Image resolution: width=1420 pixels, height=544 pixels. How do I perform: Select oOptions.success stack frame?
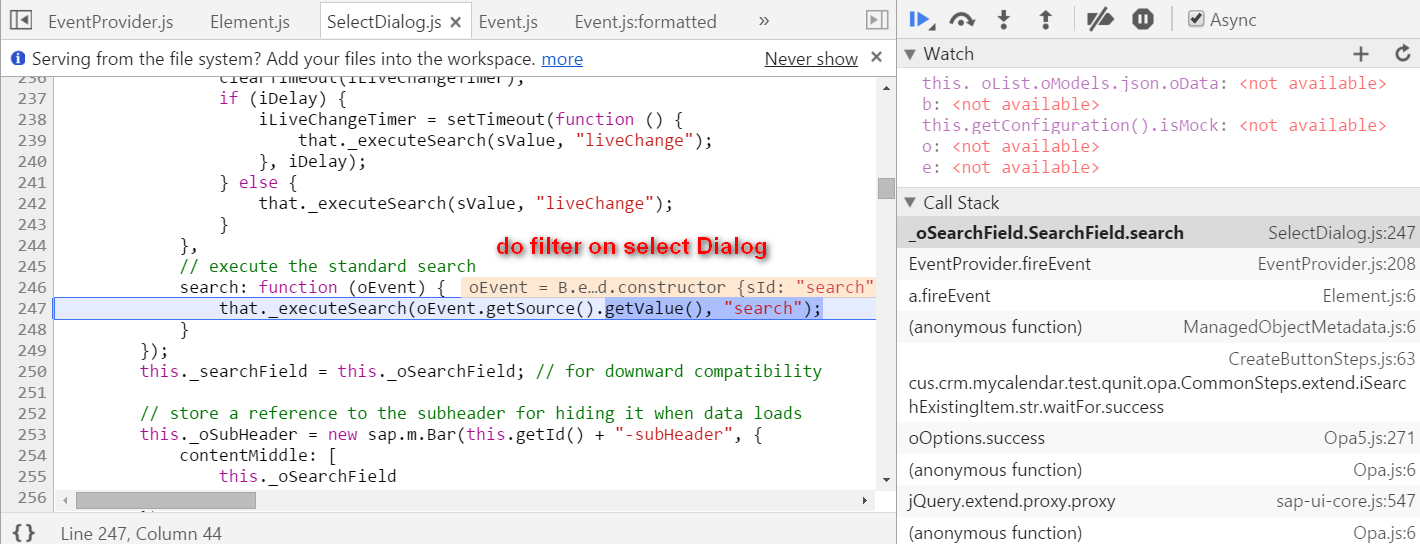pos(1158,438)
